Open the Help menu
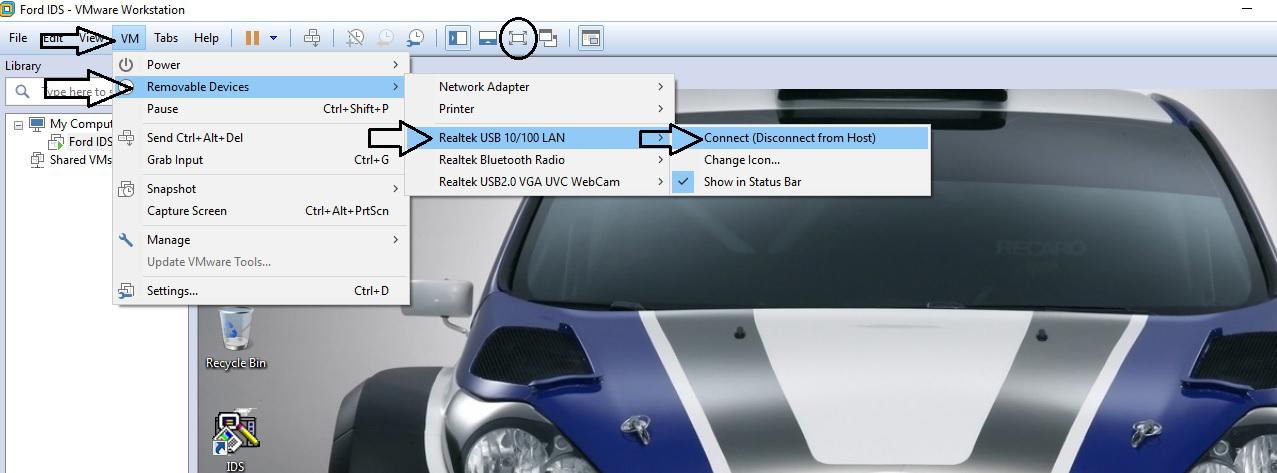Image resolution: width=1277 pixels, height=473 pixels. pos(206,38)
